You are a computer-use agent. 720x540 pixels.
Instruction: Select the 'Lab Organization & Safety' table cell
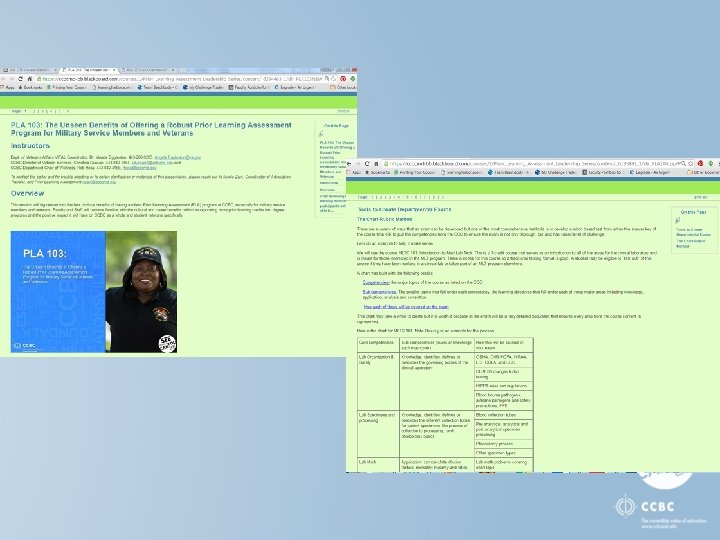pyautogui.click(x=378, y=381)
